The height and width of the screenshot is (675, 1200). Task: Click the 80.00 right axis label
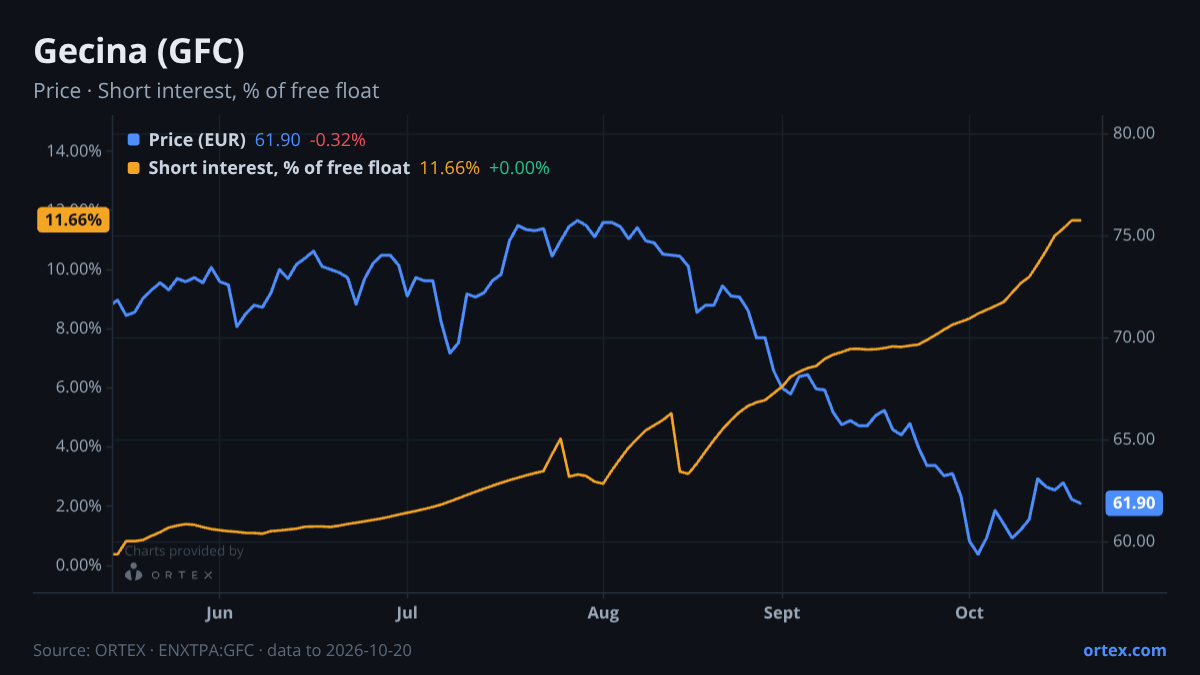pos(1134,133)
